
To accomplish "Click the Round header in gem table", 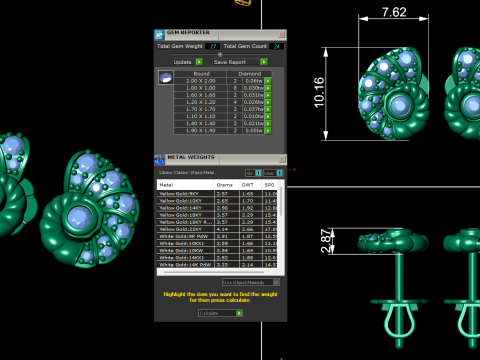I will [201, 74].
